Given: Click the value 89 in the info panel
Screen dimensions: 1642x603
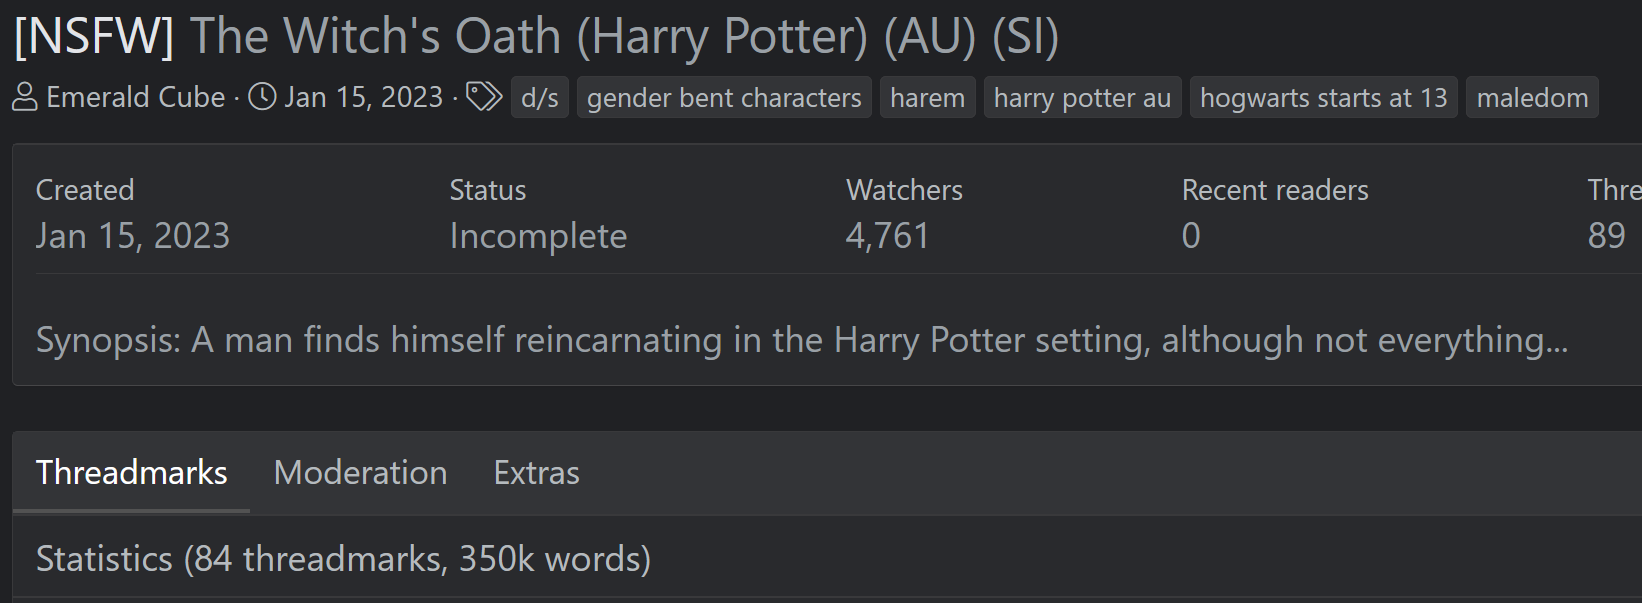Looking at the screenshot, I should [x=1606, y=236].
